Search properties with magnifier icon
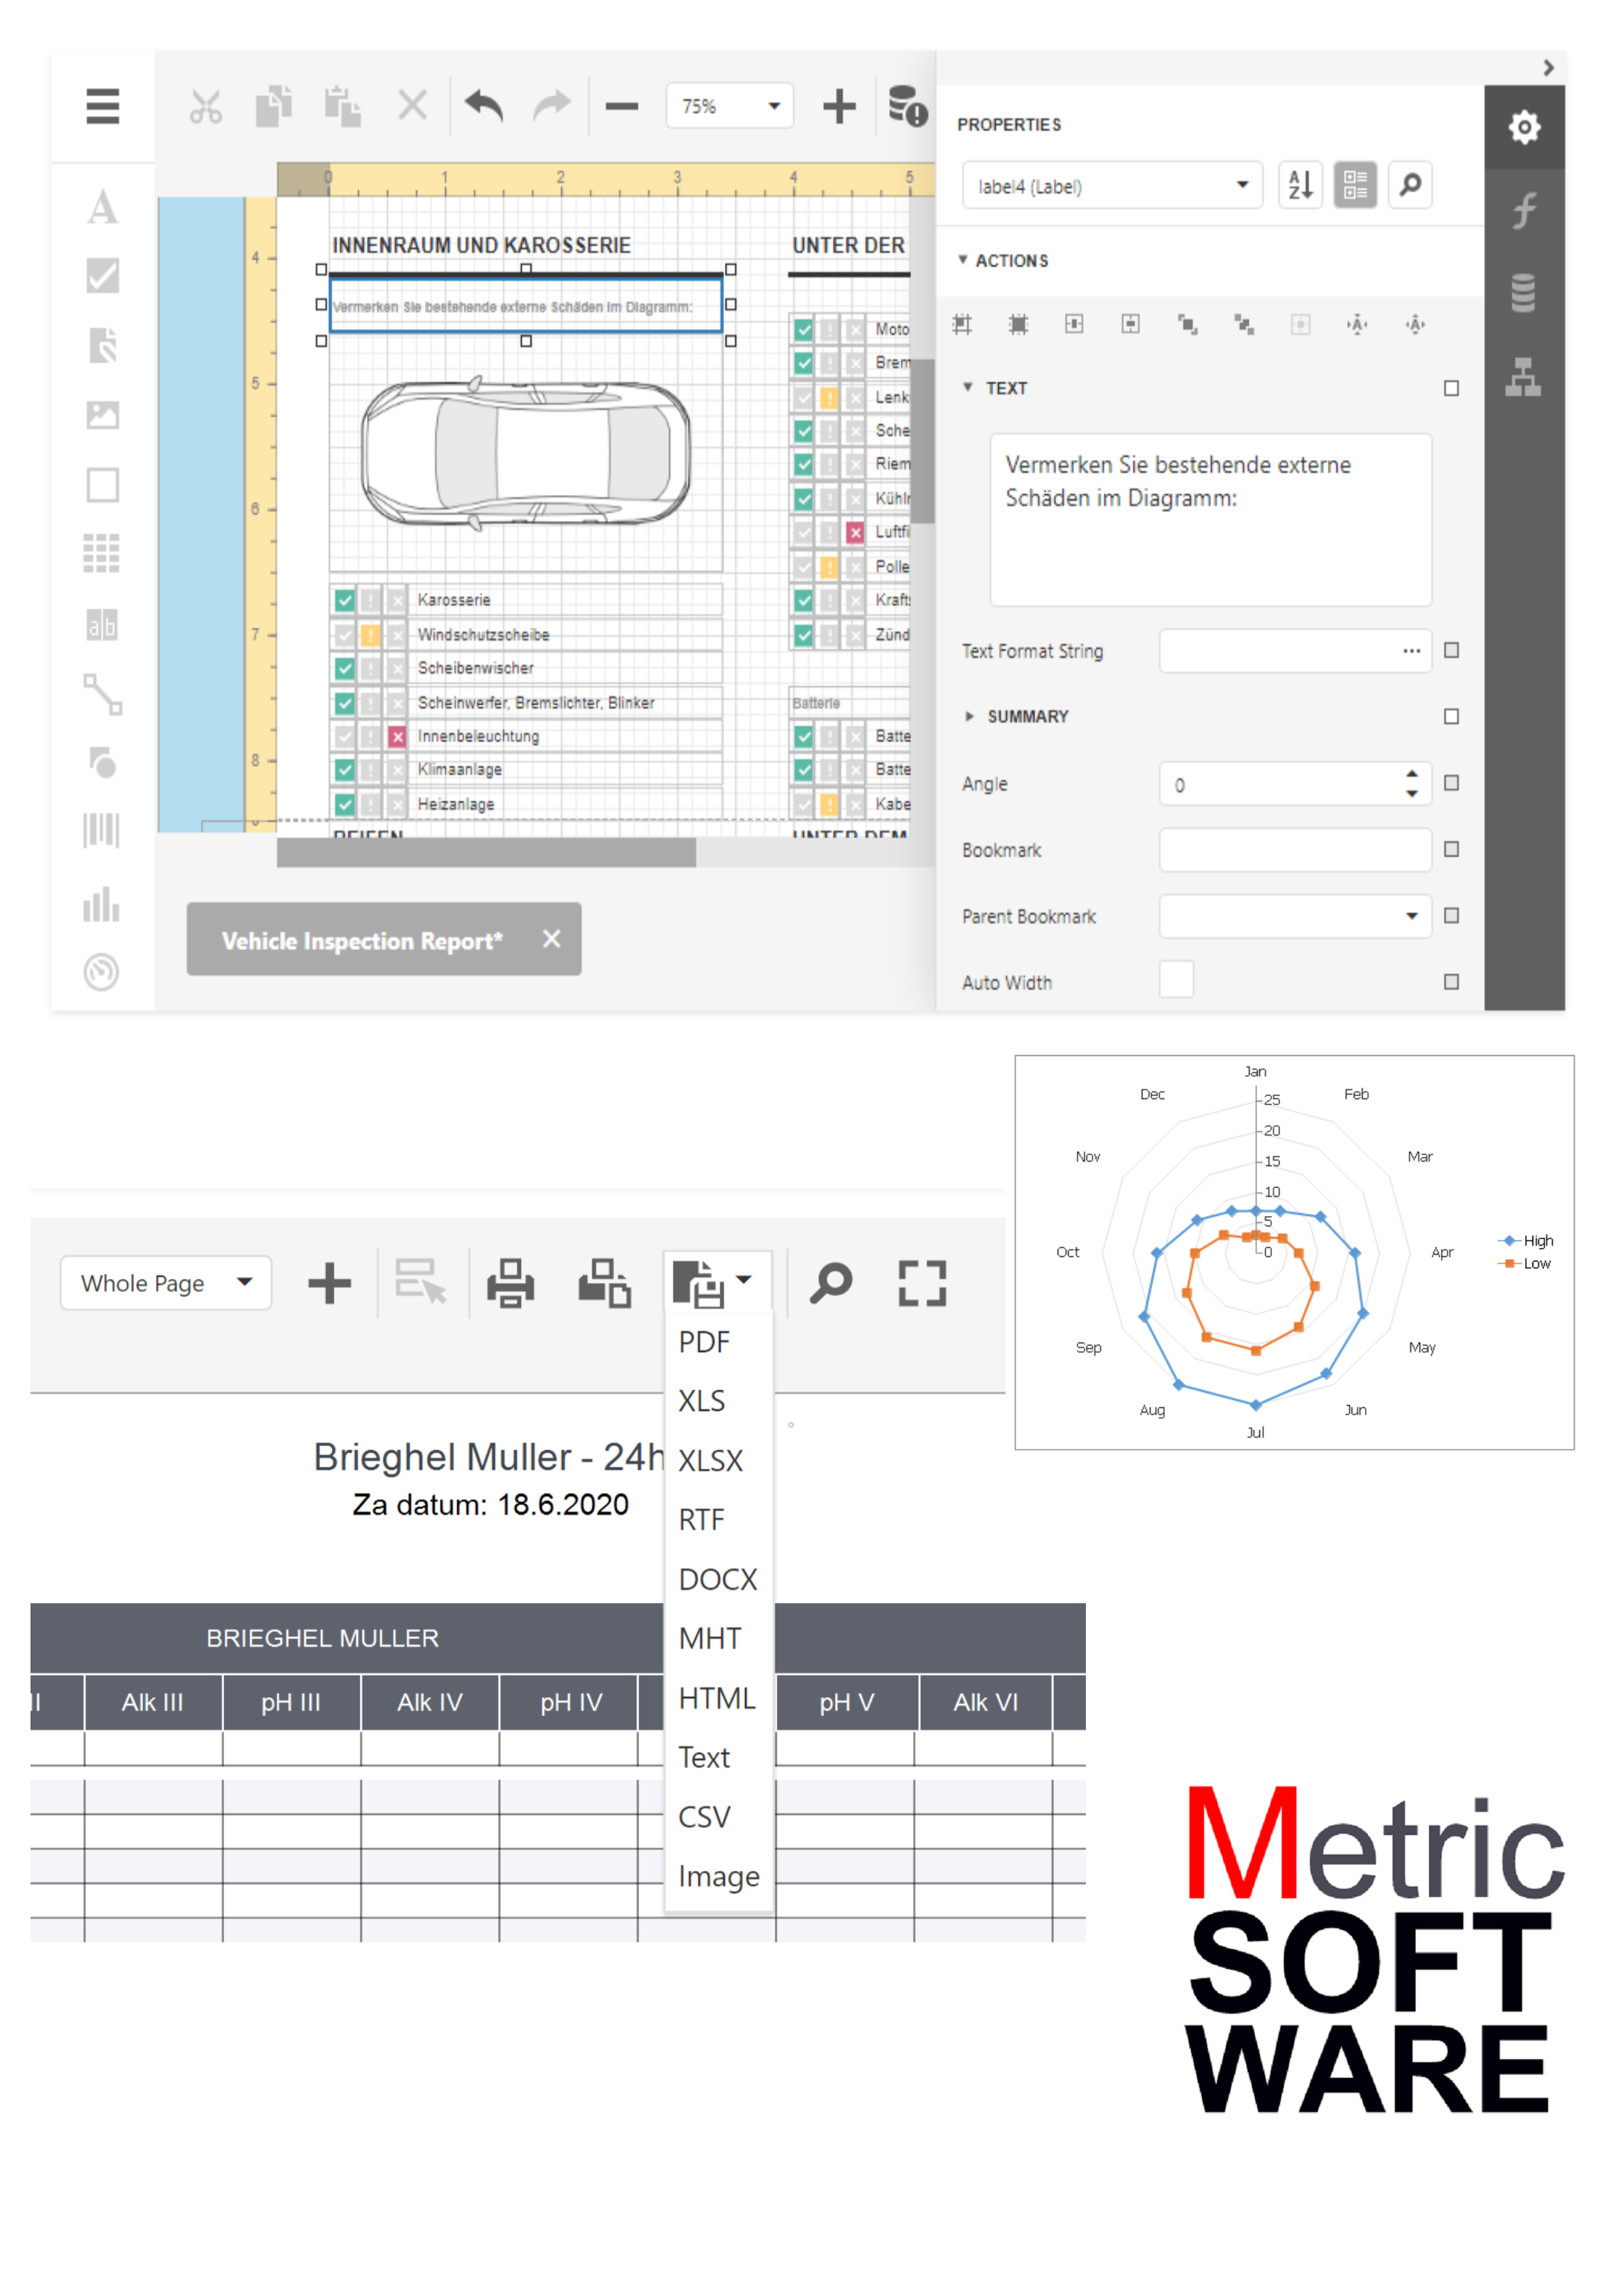This screenshot has height=2269, width=1624. (1410, 185)
